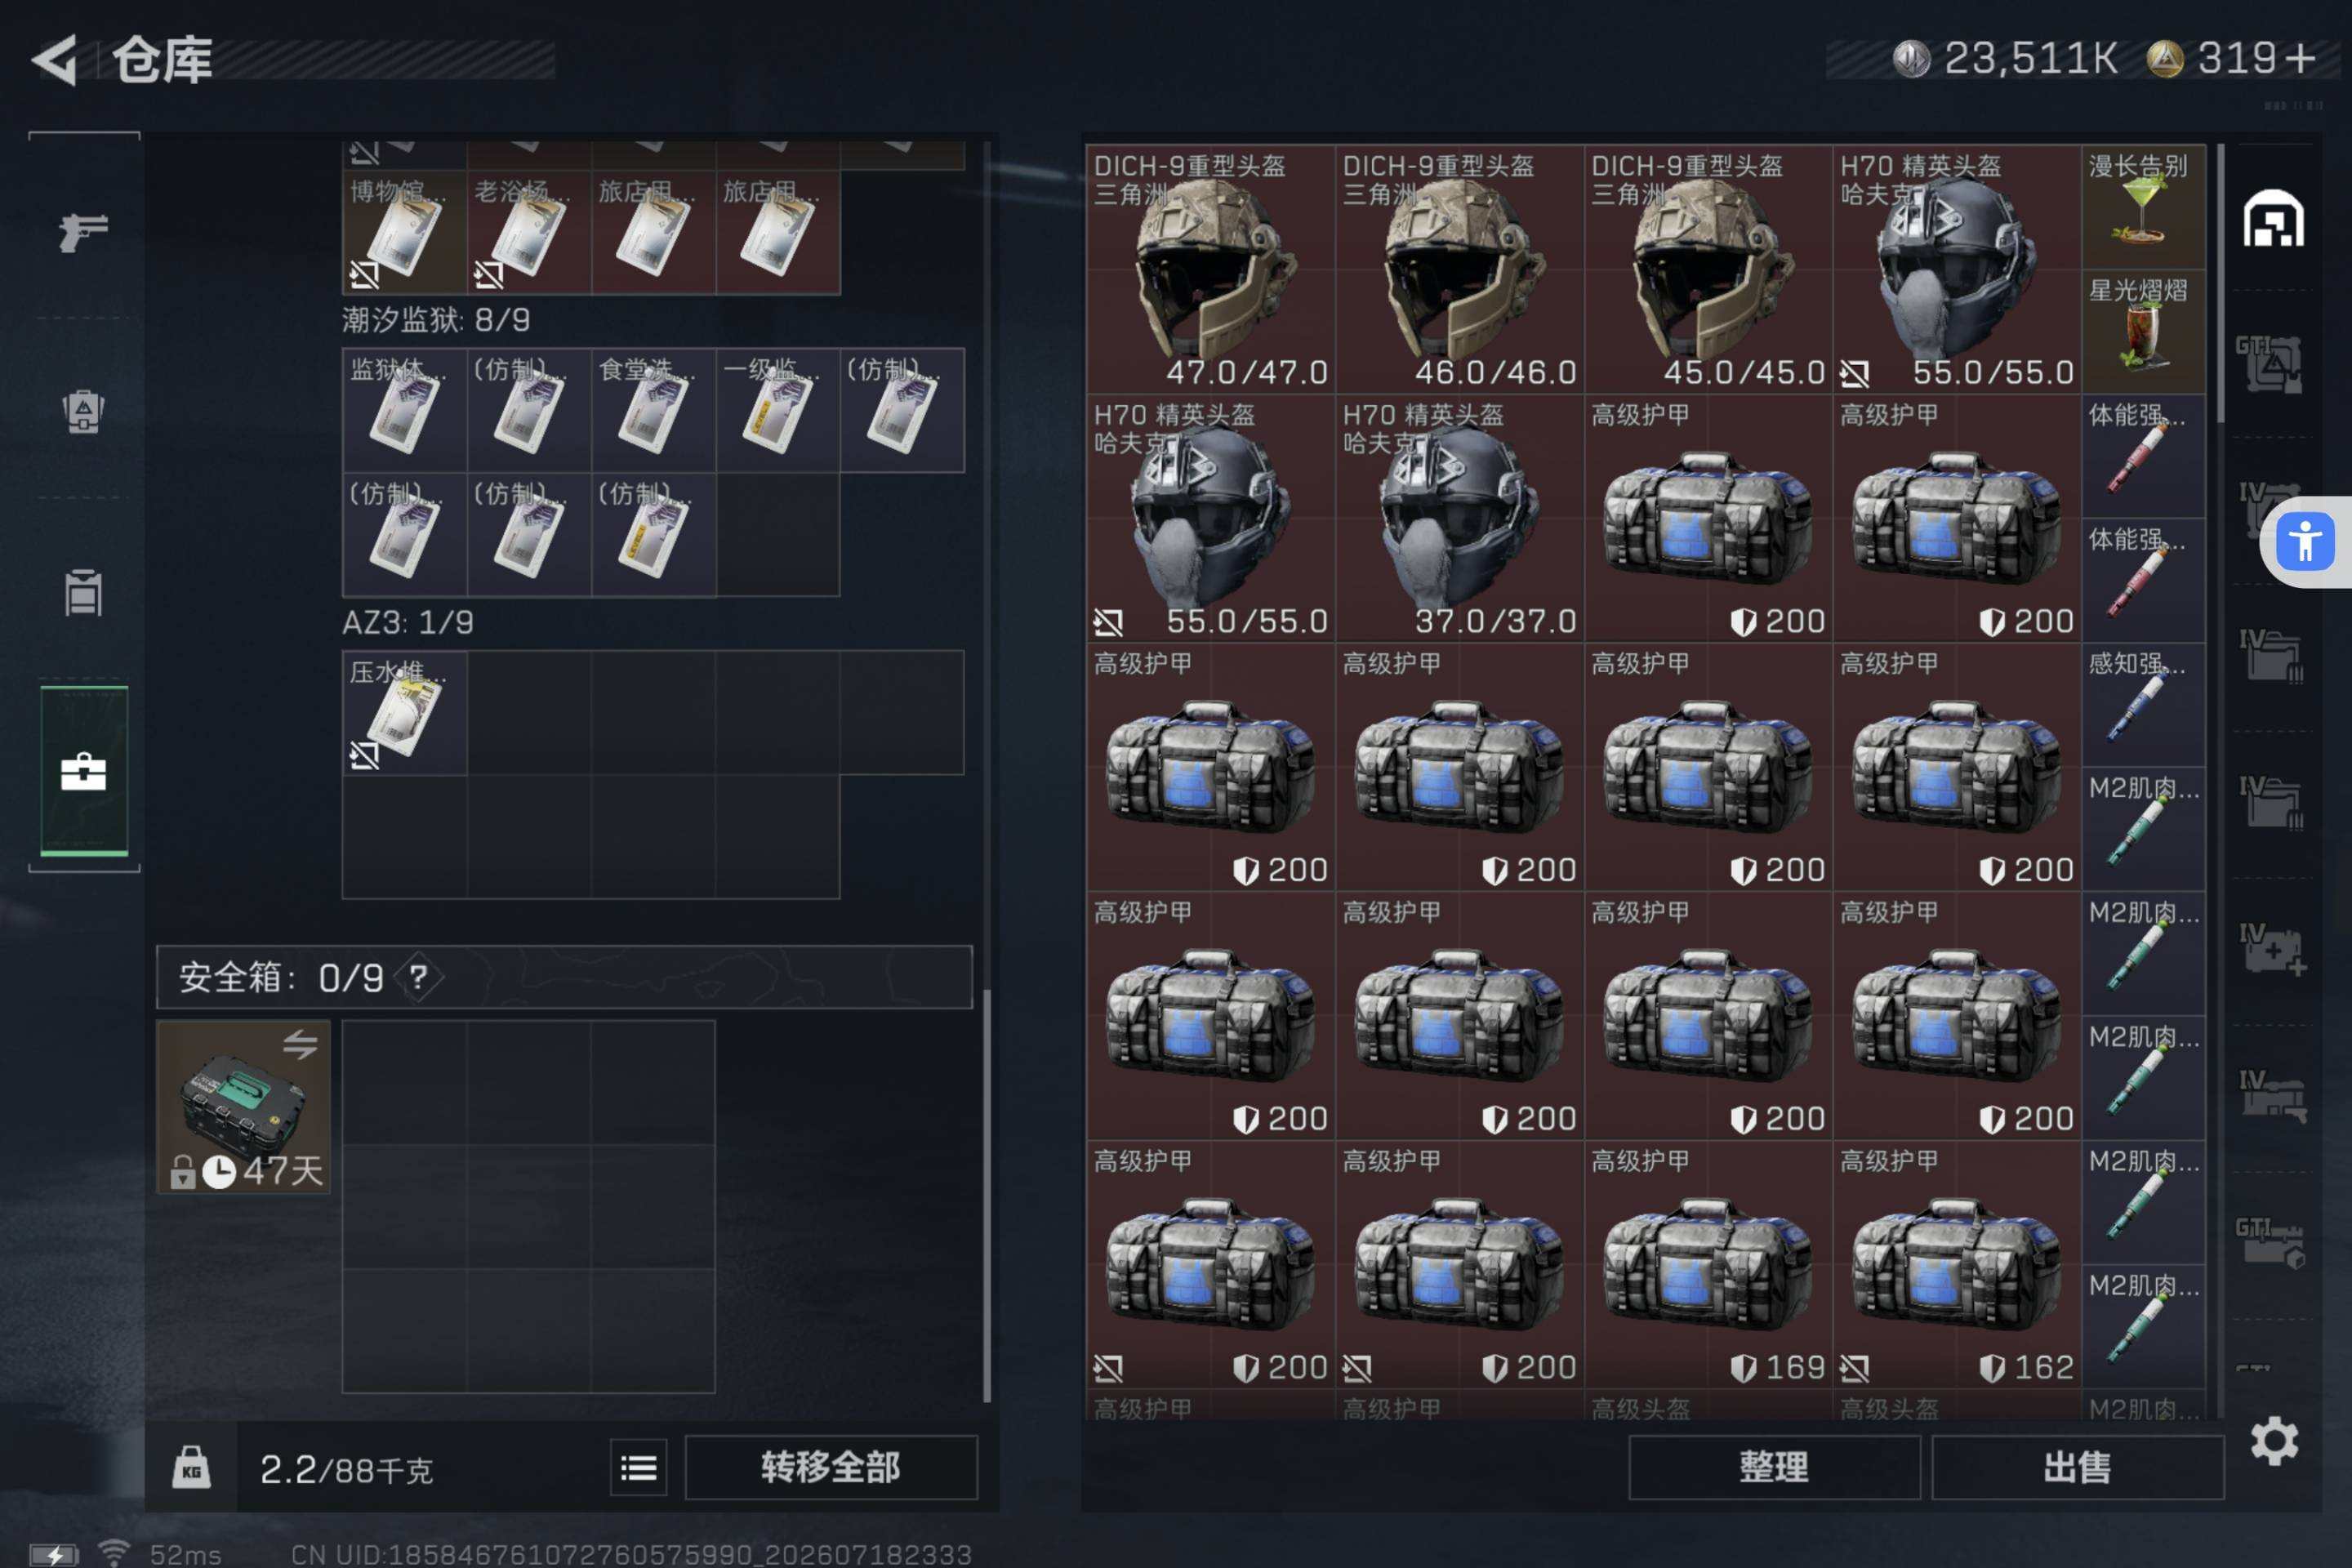Click the 2.2/88千克 weight readout
This screenshot has height=1568, width=2352.
[346, 1469]
